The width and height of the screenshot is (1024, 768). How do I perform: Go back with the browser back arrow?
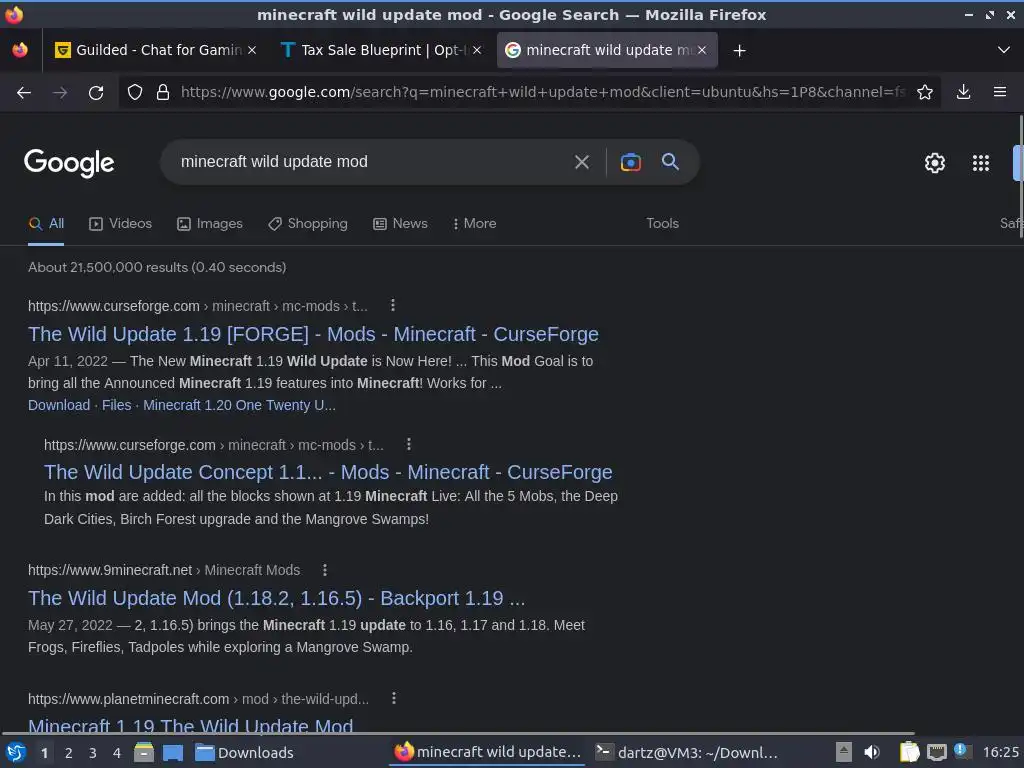(x=24, y=92)
